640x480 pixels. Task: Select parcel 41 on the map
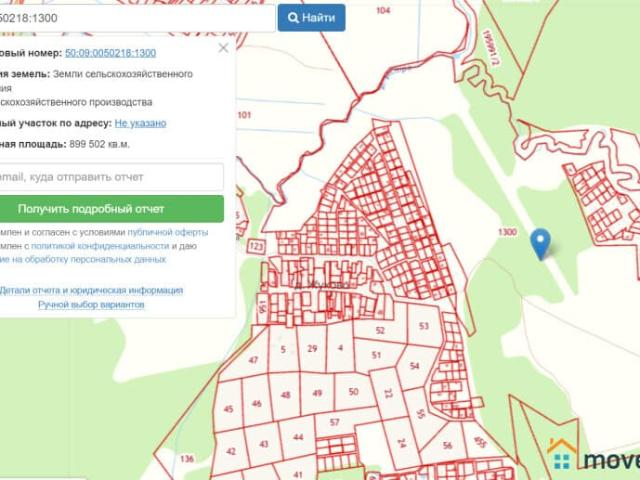point(298,474)
